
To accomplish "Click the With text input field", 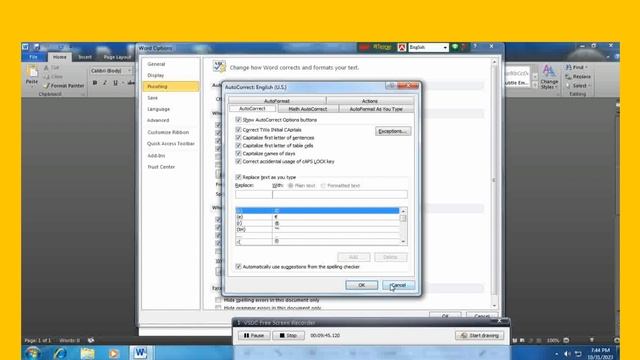I will click(340, 194).
